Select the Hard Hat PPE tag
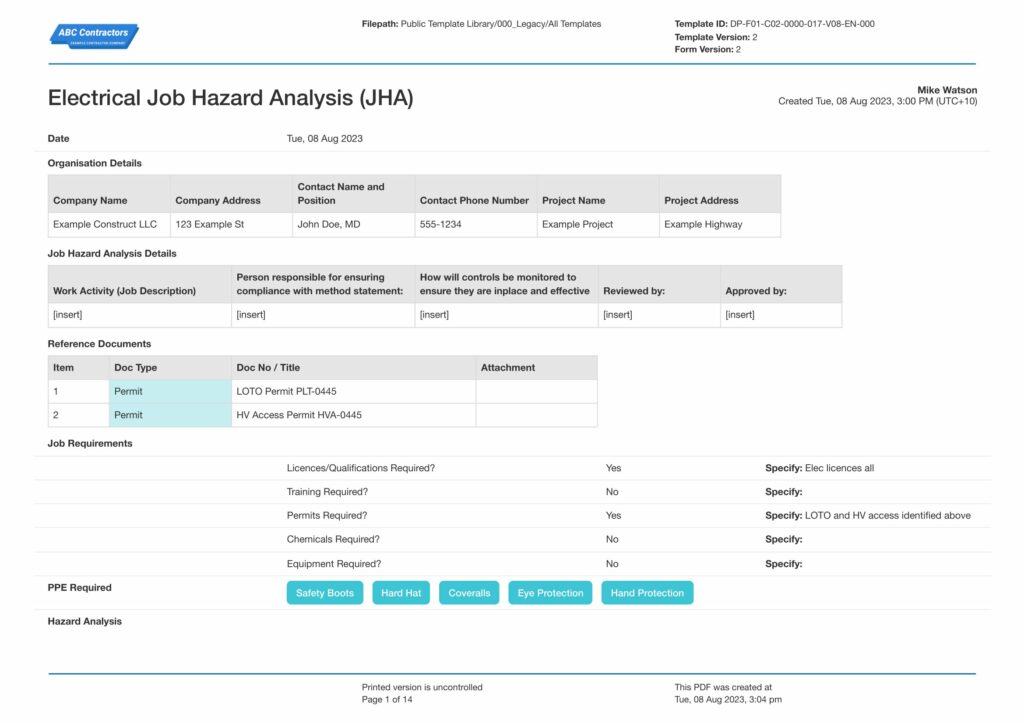Viewport: 1024px width, 724px height. pos(401,593)
